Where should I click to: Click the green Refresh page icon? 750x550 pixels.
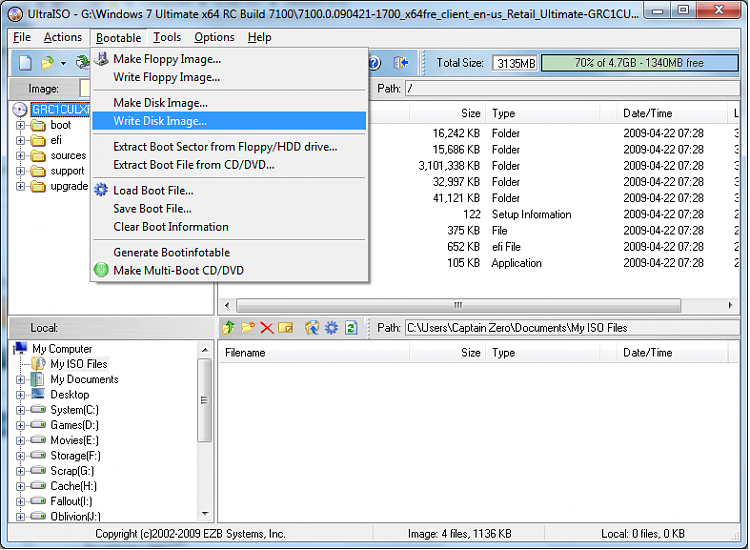coord(351,328)
